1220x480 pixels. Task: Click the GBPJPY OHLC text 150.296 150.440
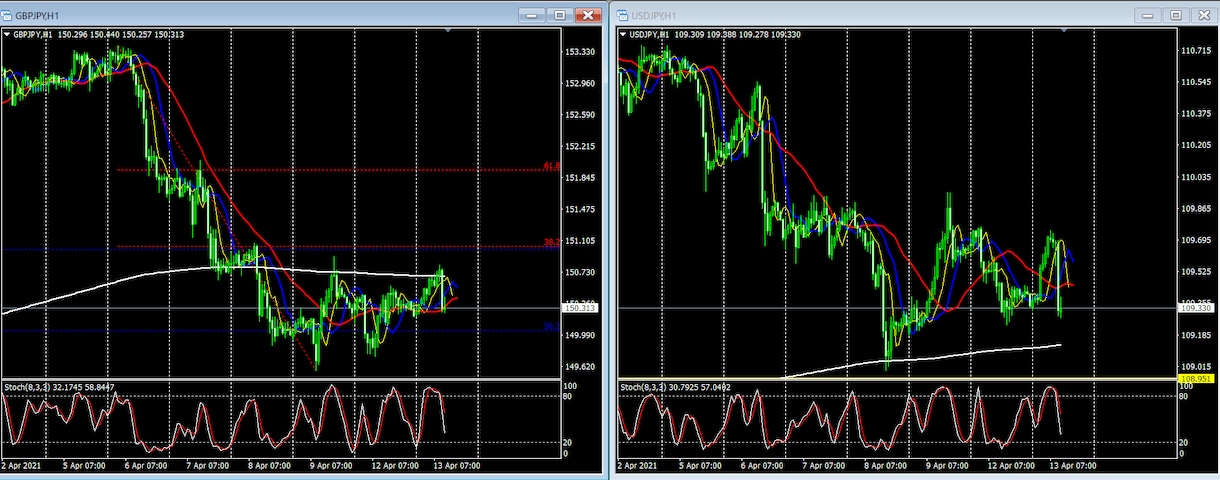[x=90, y=34]
